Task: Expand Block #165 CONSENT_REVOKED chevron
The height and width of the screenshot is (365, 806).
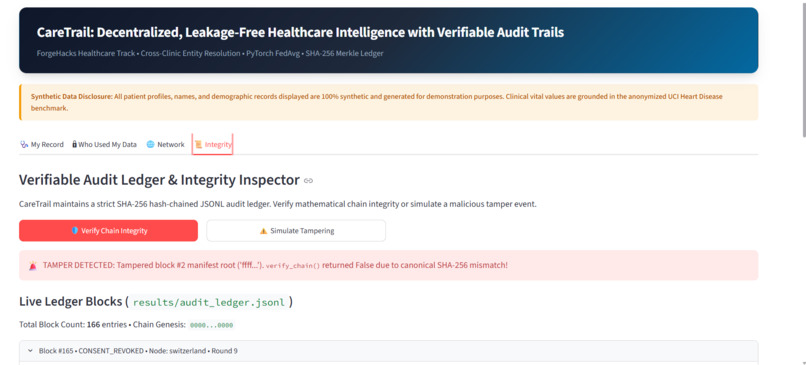Action: coord(30,351)
